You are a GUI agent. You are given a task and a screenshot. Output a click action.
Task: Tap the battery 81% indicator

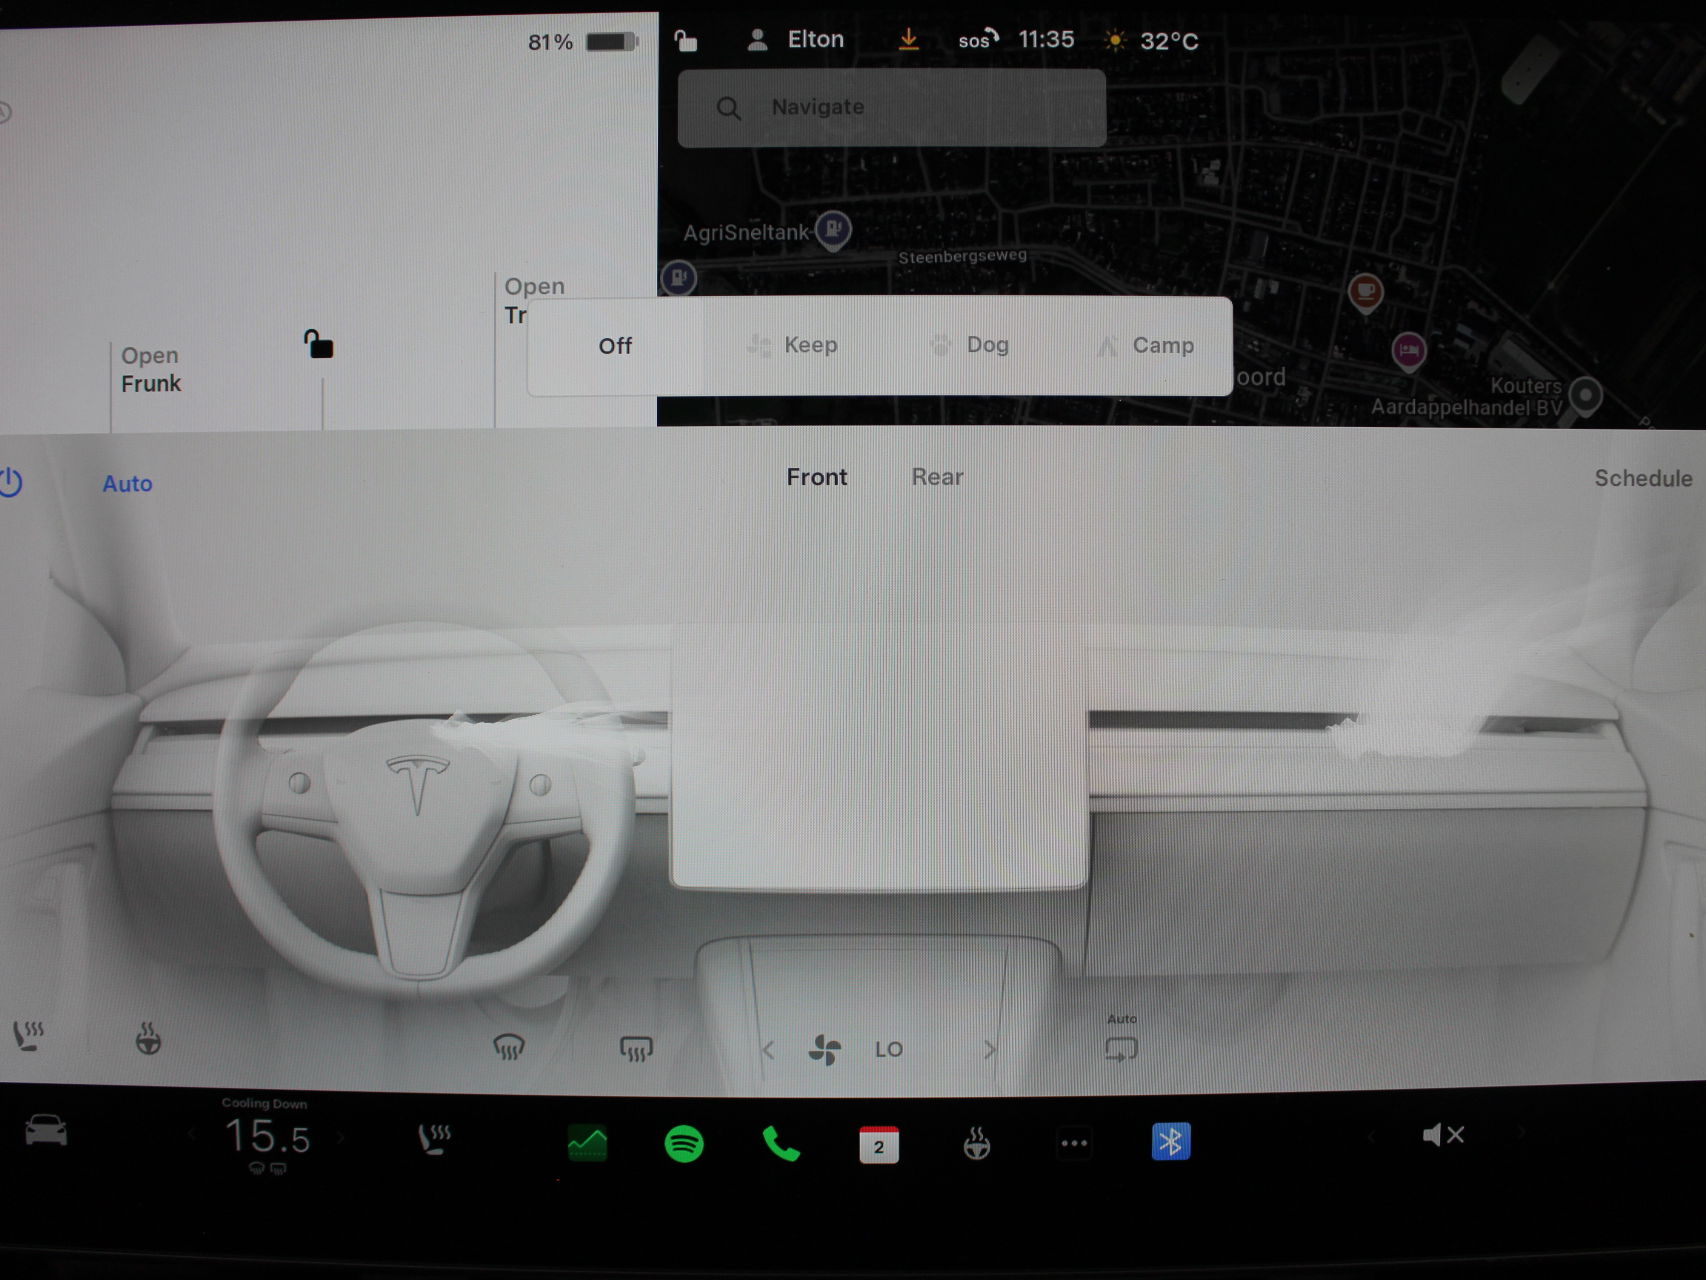click(x=583, y=42)
